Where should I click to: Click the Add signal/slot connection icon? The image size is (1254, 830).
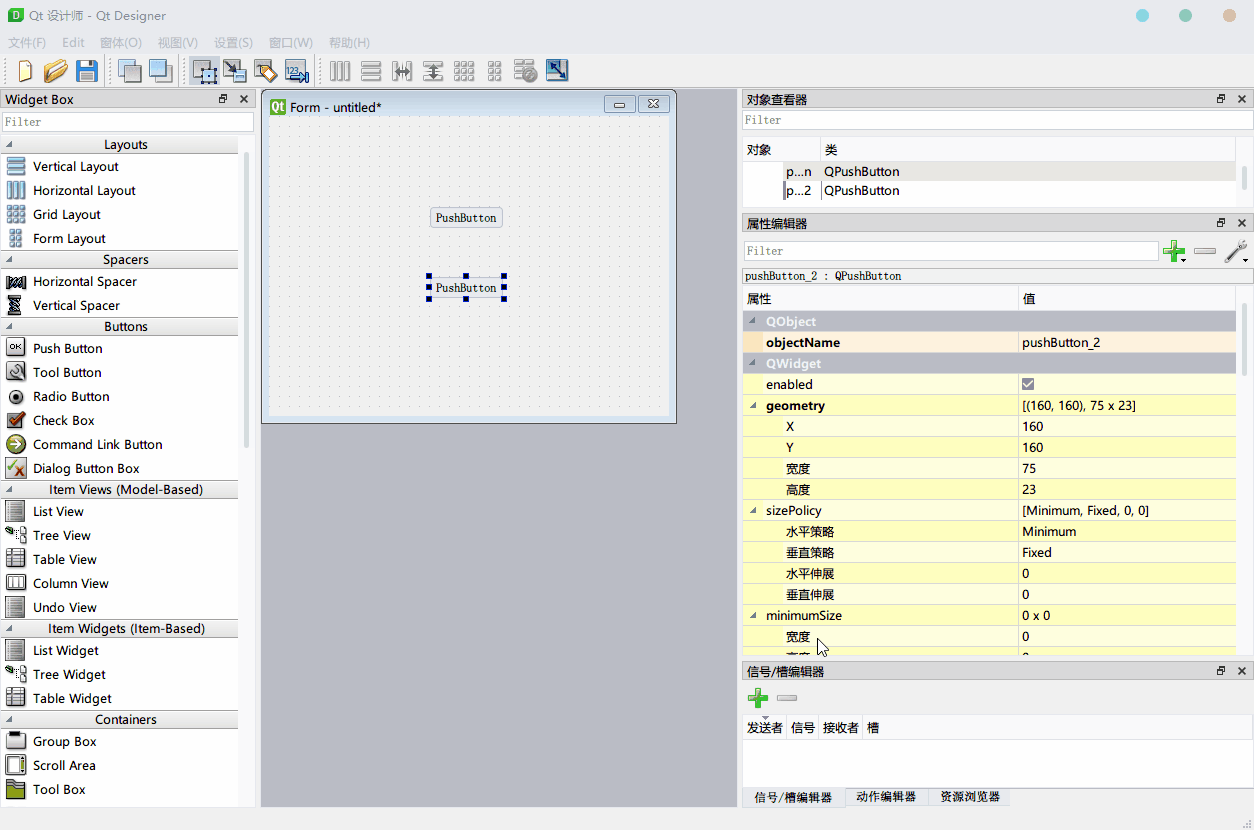[x=757, y=697]
